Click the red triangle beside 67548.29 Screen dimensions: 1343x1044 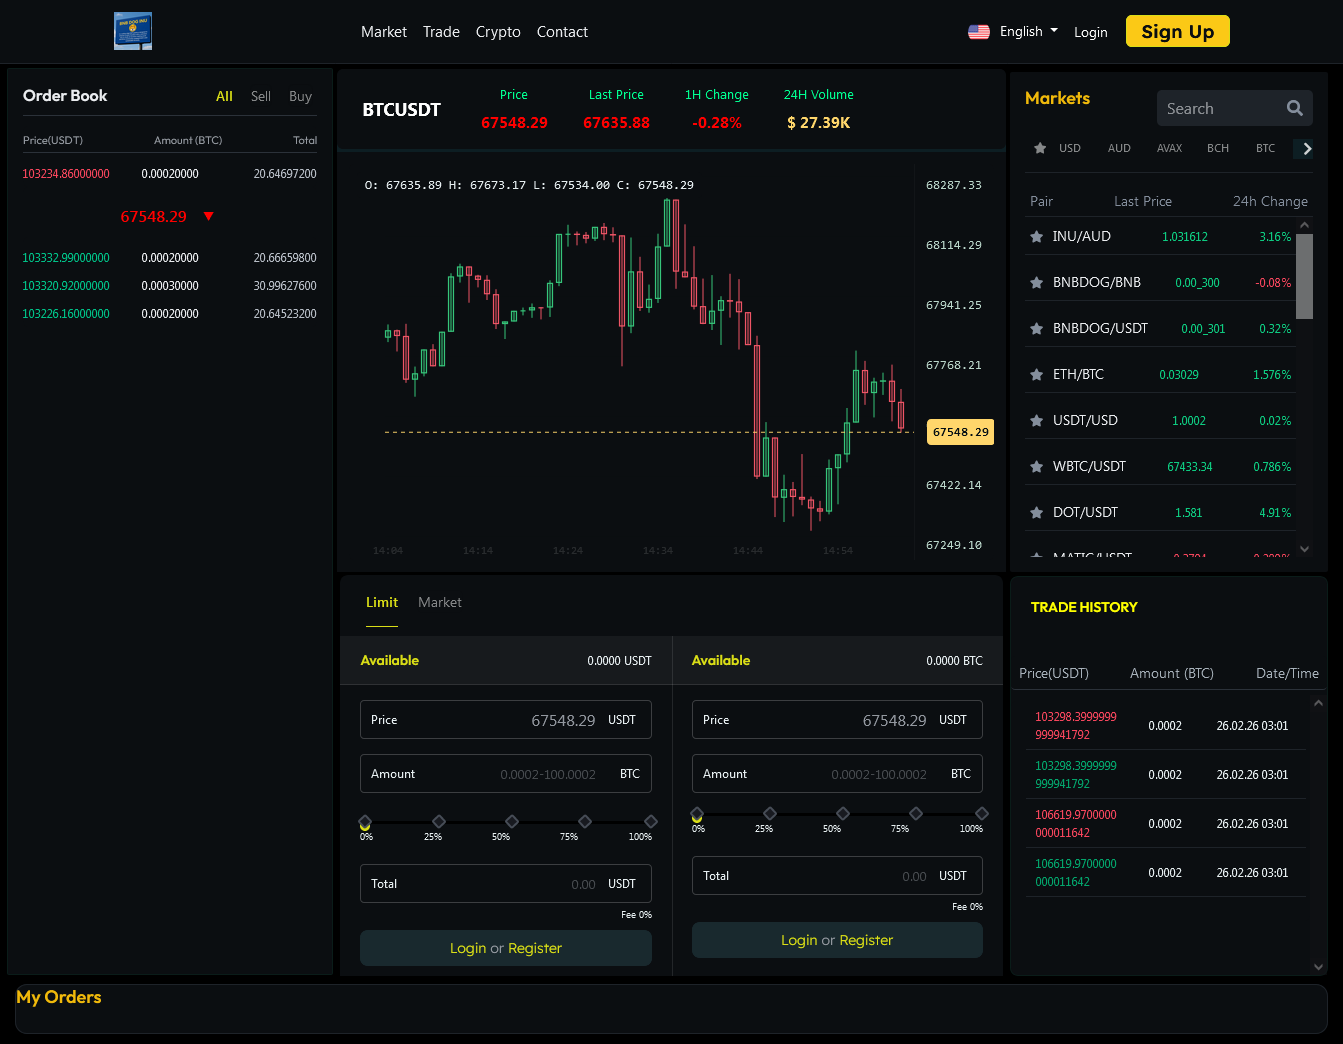click(x=208, y=216)
